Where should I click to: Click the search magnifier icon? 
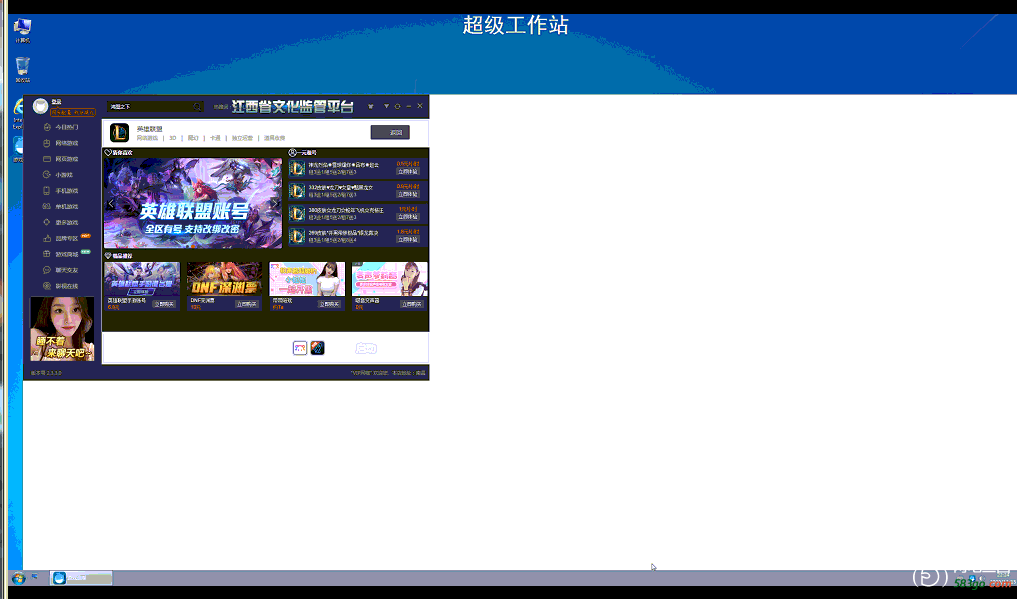197,106
